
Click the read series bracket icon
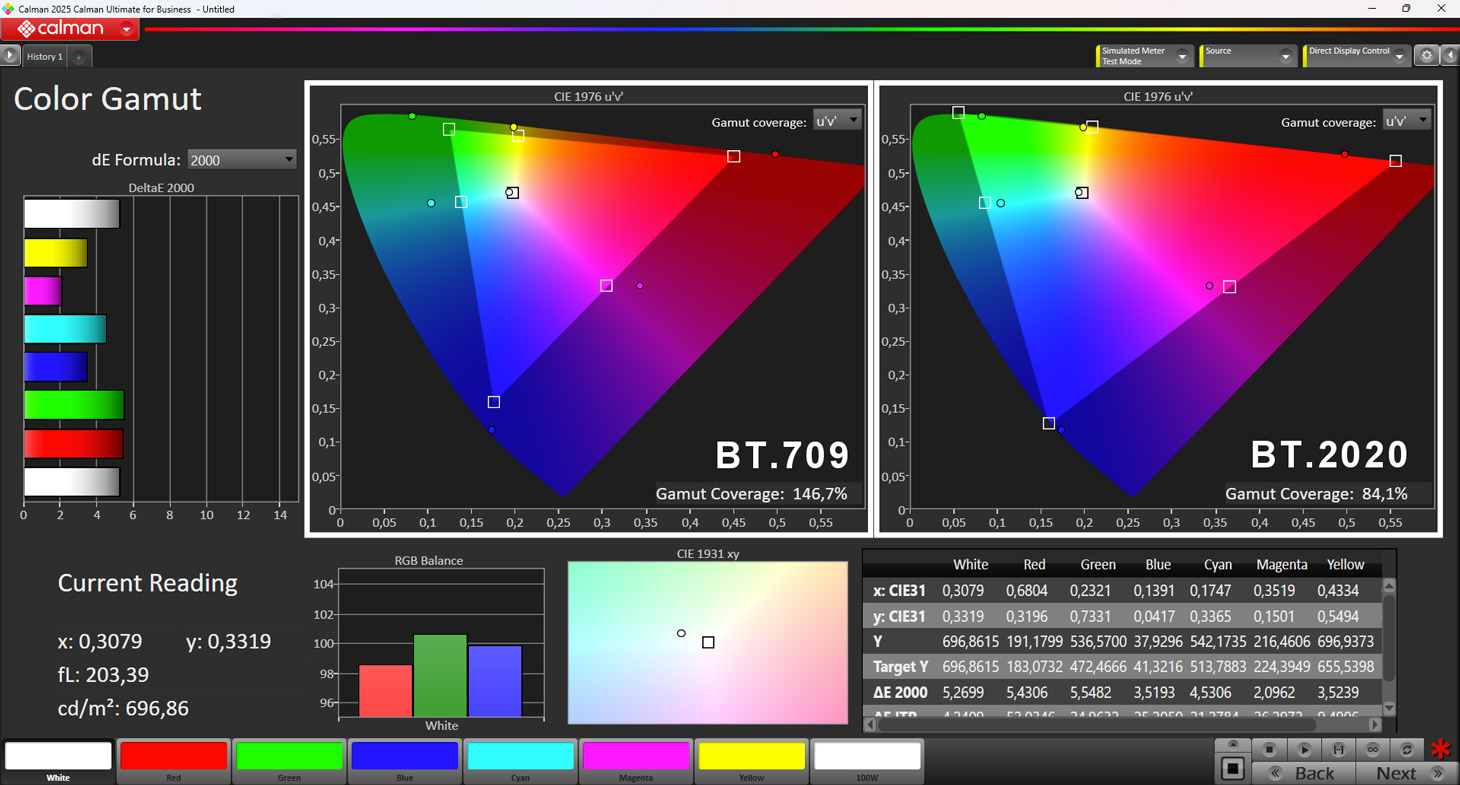click(1338, 749)
